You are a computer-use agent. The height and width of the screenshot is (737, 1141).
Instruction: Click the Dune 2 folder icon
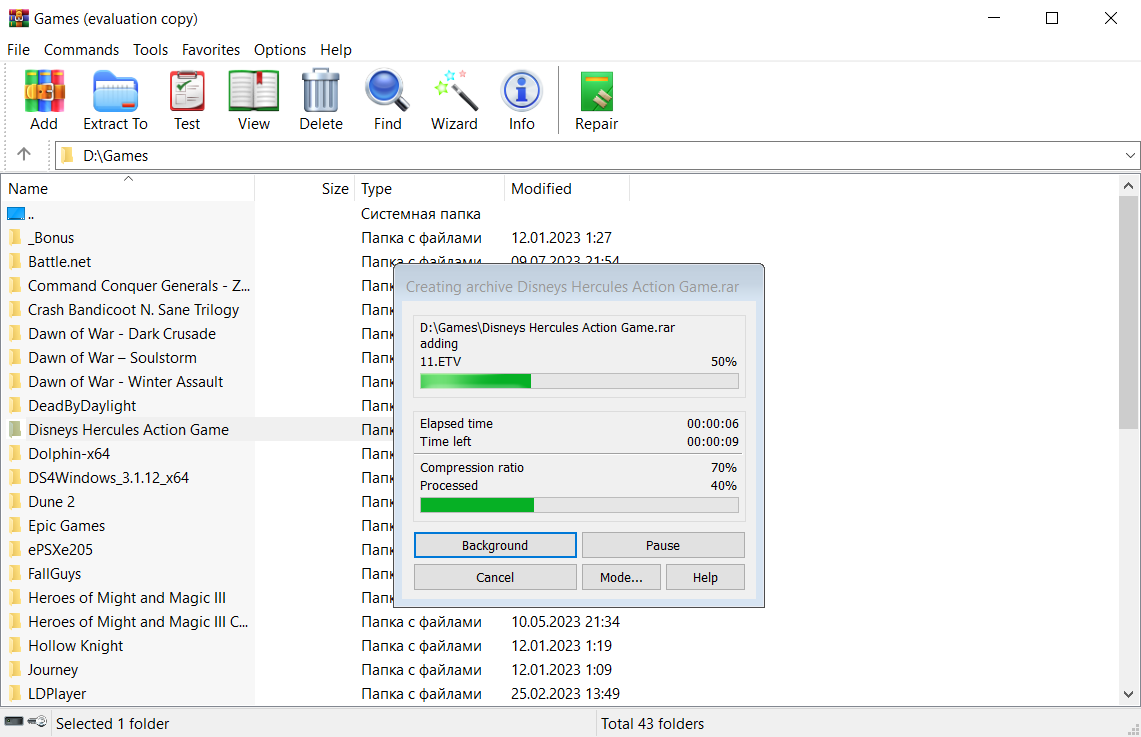(15, 502)
